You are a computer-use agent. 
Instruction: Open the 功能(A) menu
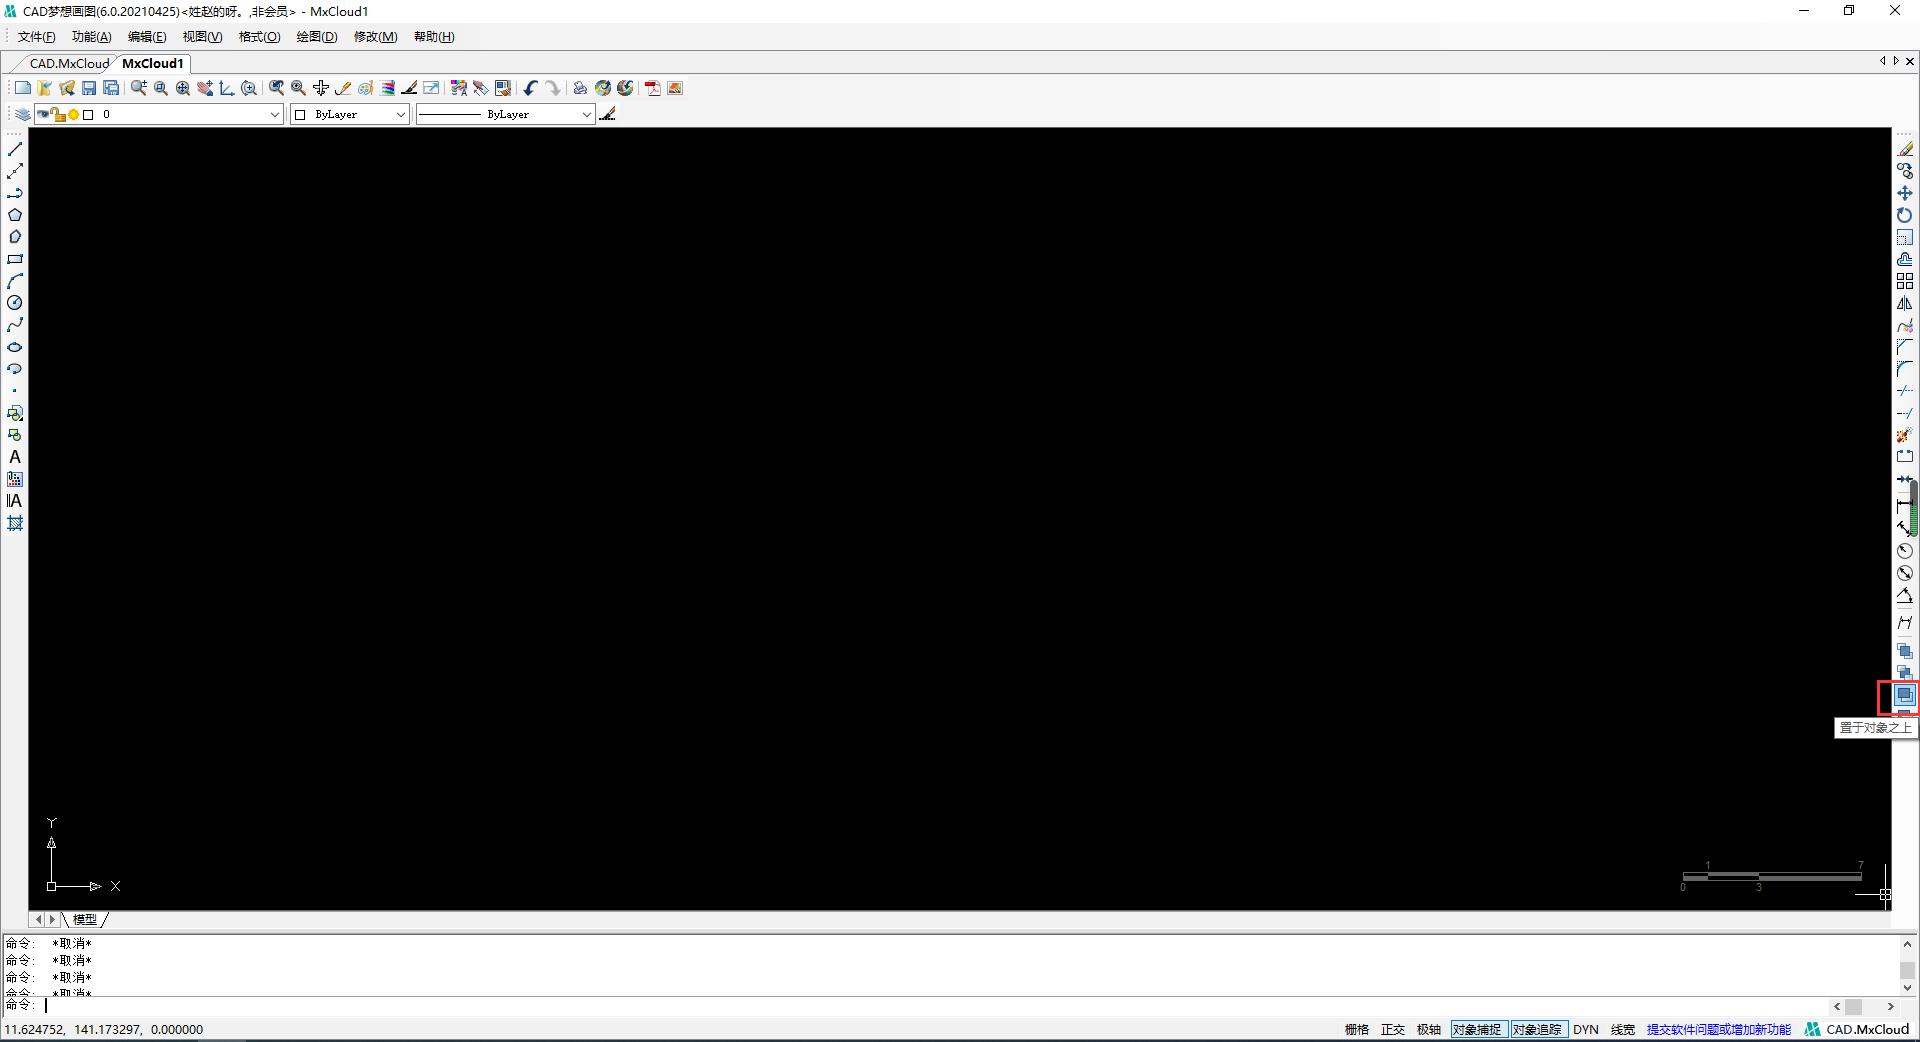[92, 37]
